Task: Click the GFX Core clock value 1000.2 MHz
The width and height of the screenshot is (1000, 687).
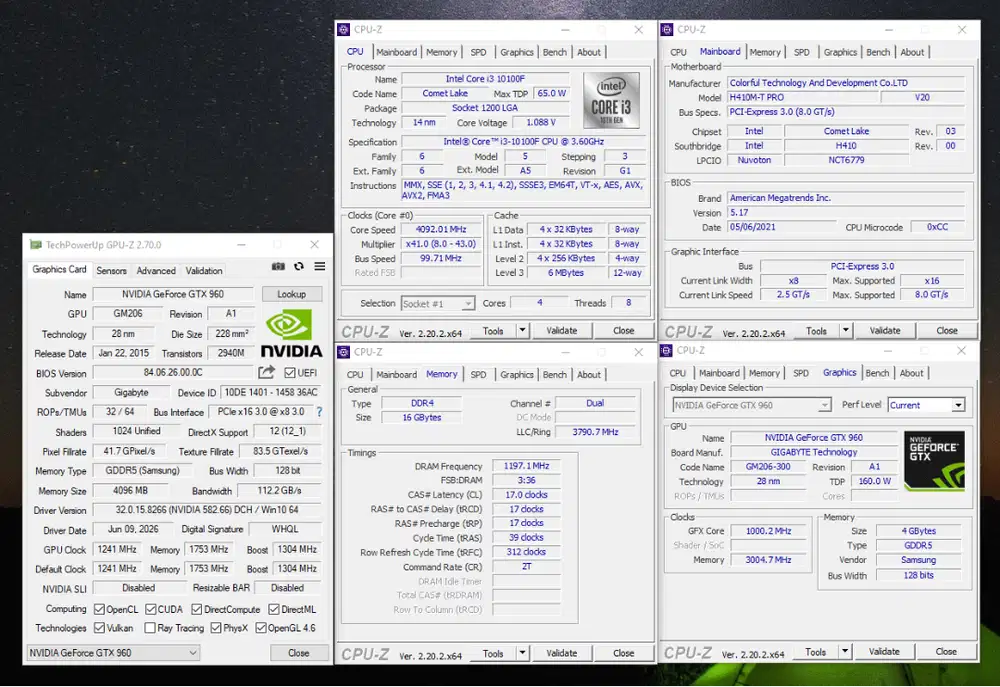Action: click(768, 531)
